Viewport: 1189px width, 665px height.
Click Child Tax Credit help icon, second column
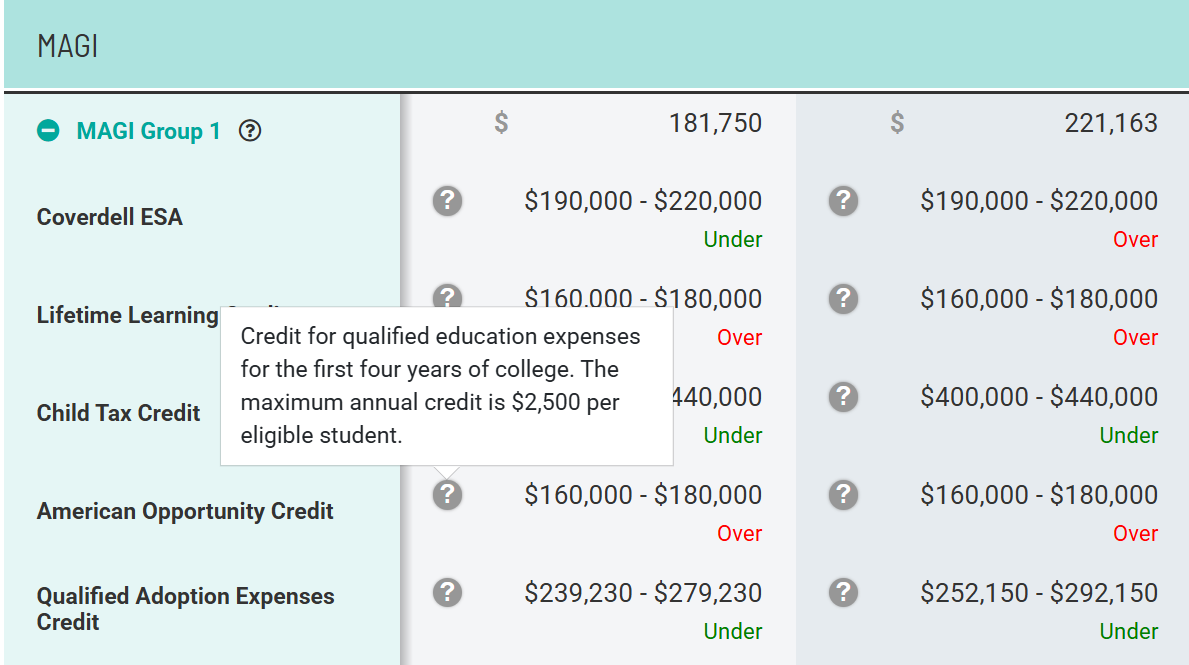[843, 397]
